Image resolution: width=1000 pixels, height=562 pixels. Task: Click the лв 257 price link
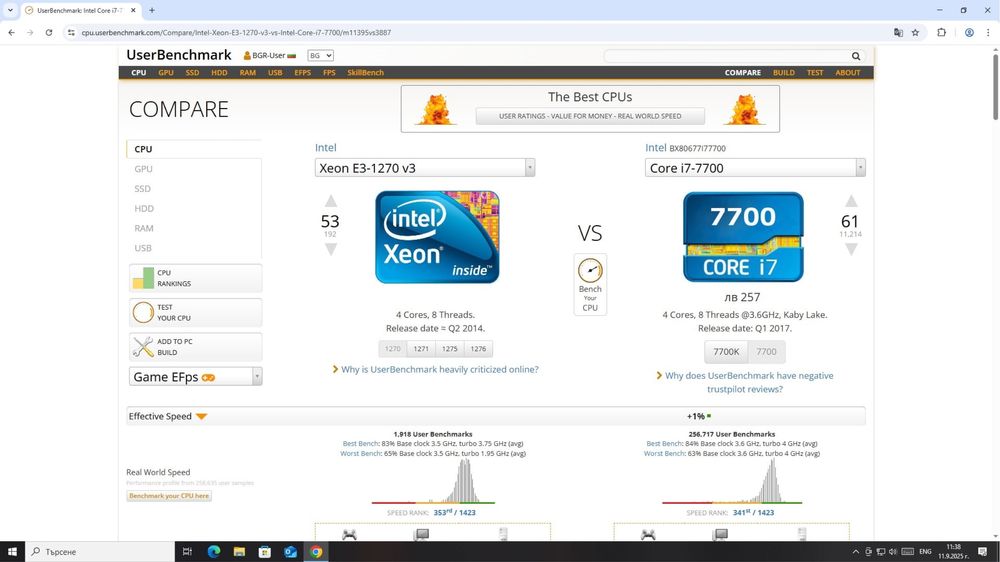[x=742, y=297]
